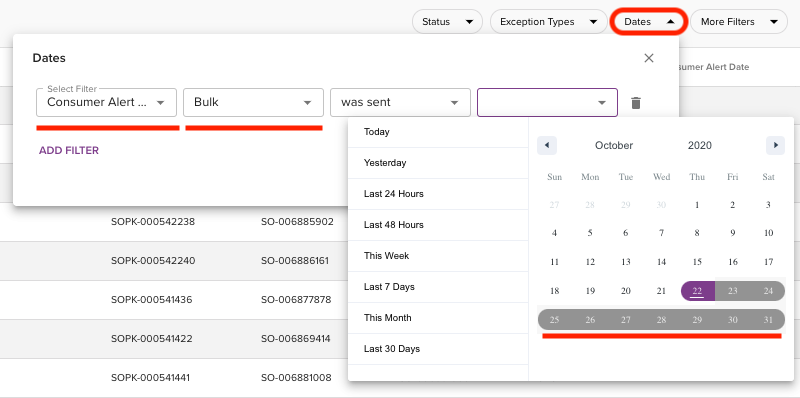Select October 18 in calendar
Screen dimensions: 800x398
554,291
